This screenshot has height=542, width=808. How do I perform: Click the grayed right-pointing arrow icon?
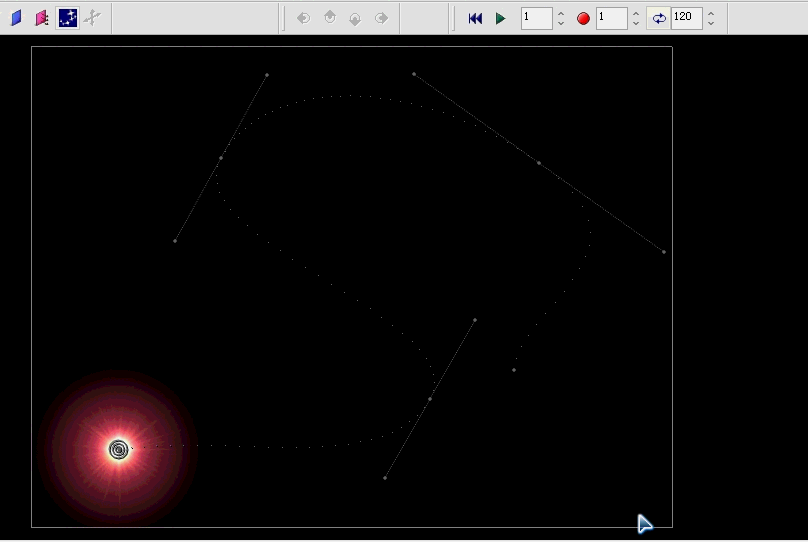pyautogui.click(x=381, y=19)
